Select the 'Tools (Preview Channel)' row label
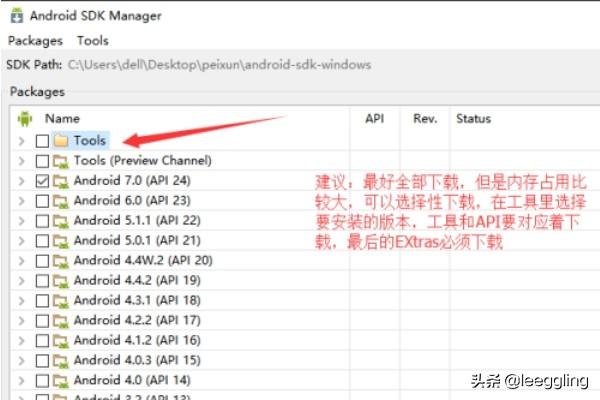Screen dimensions: 600x400 pos(143,161)
